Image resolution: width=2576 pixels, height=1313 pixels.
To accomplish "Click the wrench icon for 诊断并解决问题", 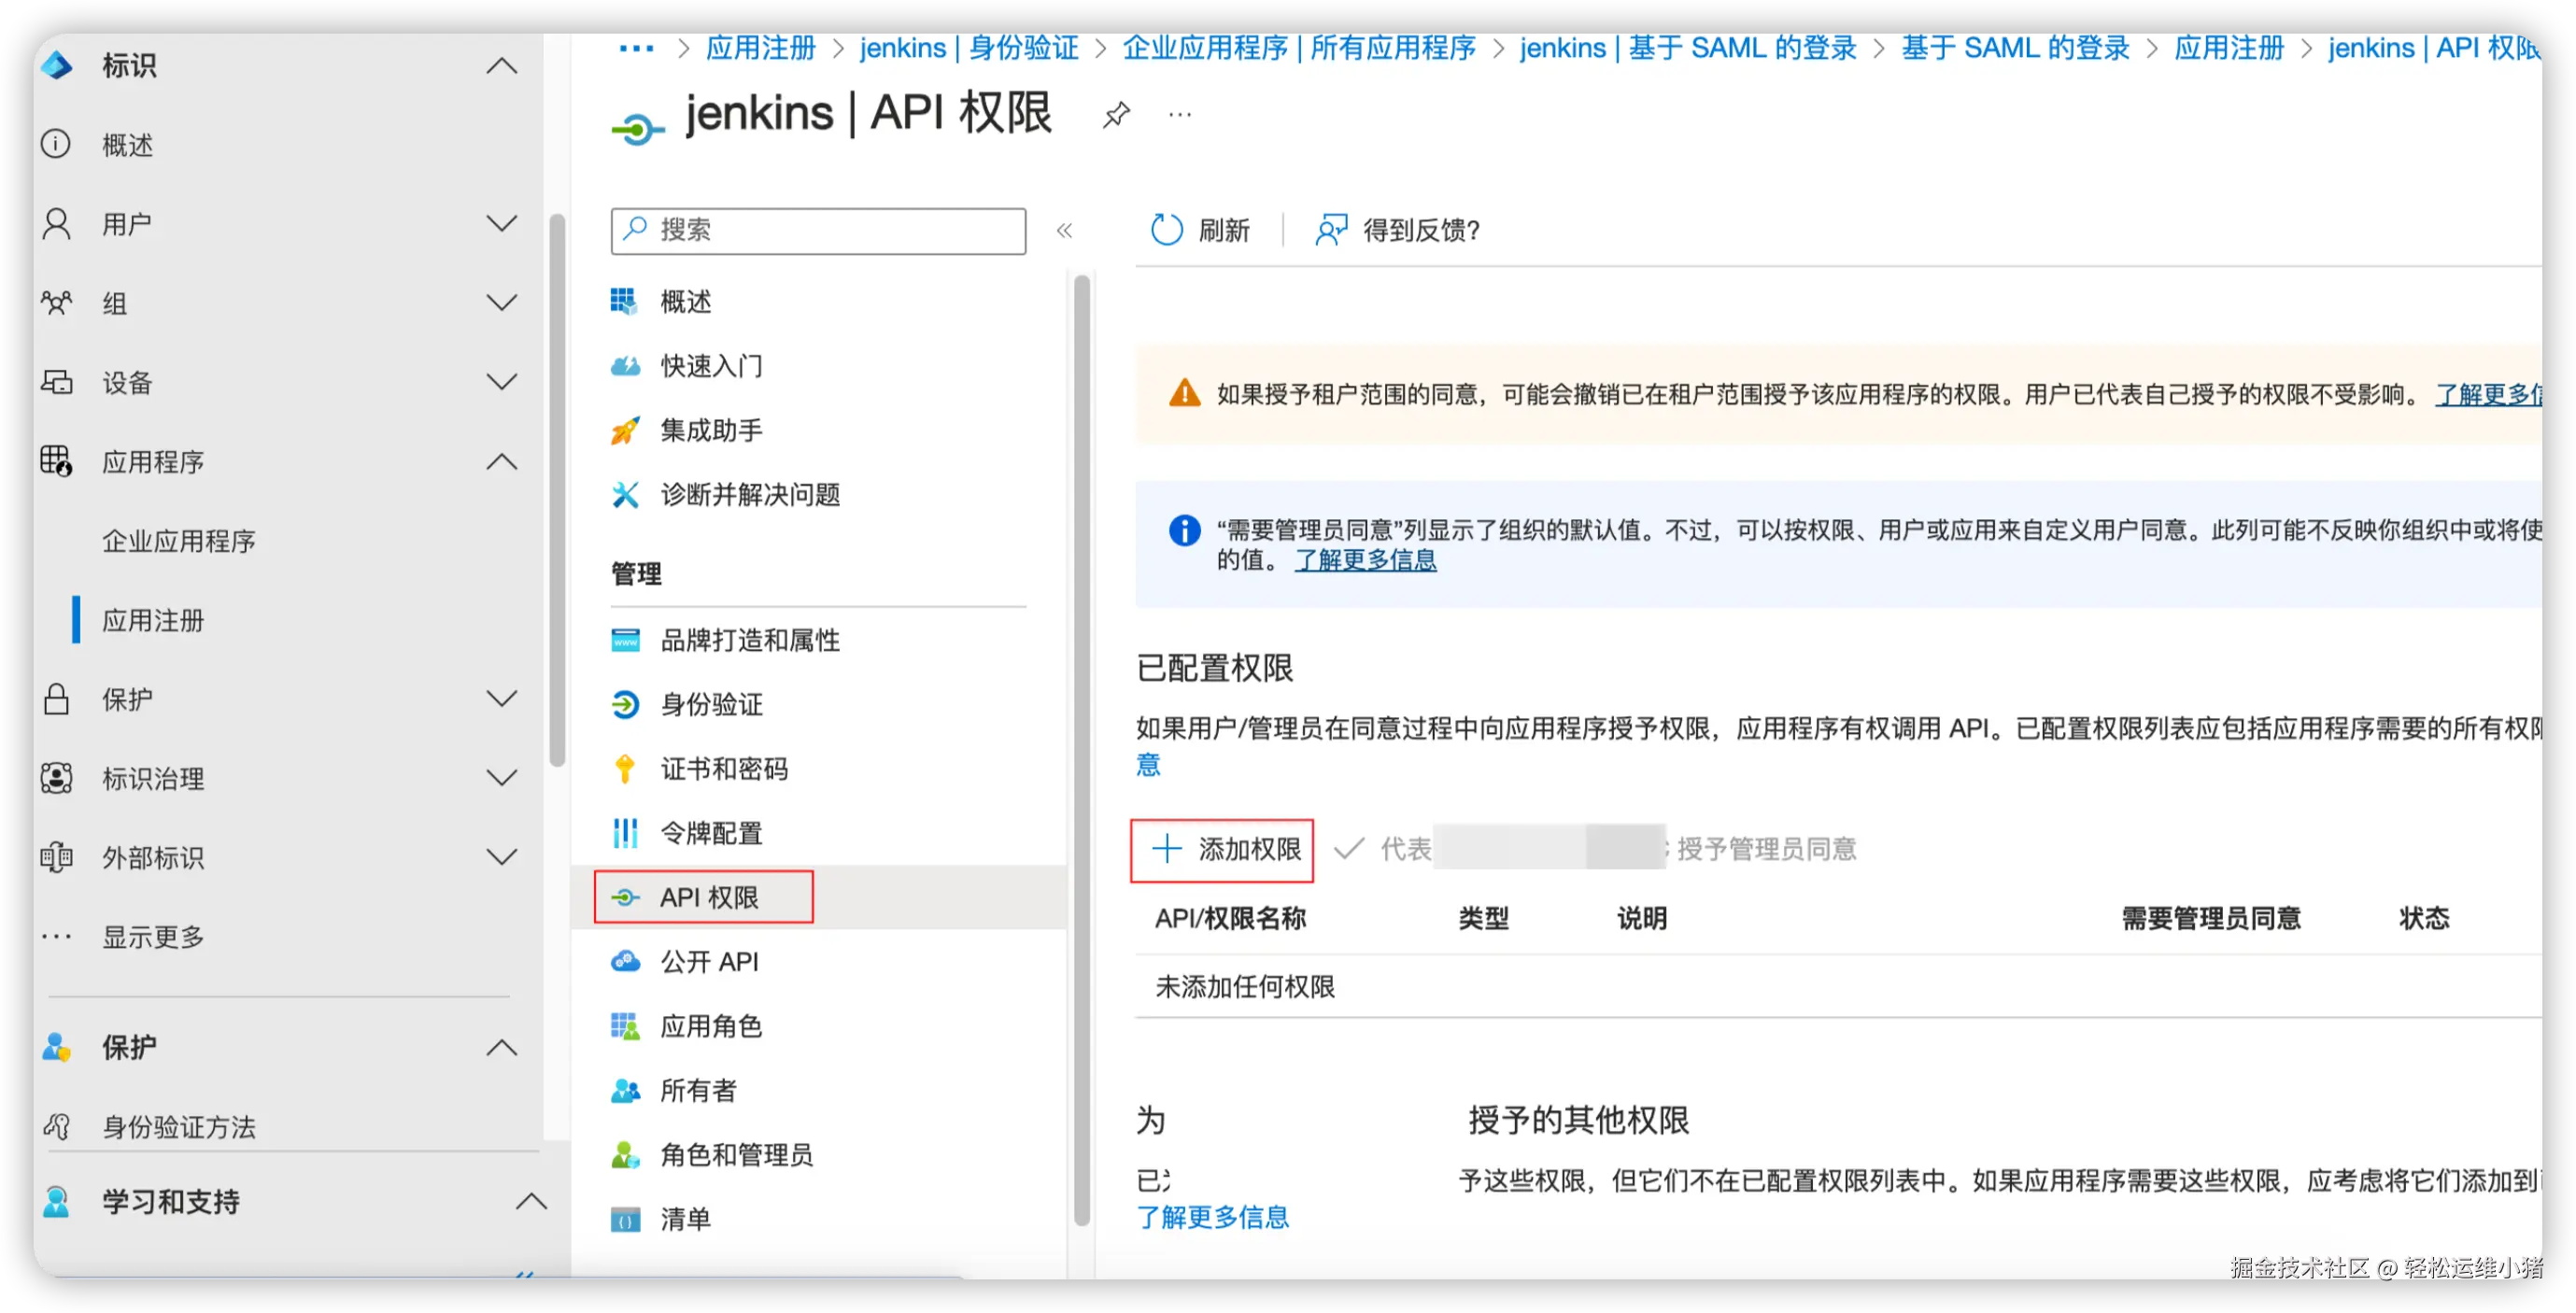I will click(625, 495).
